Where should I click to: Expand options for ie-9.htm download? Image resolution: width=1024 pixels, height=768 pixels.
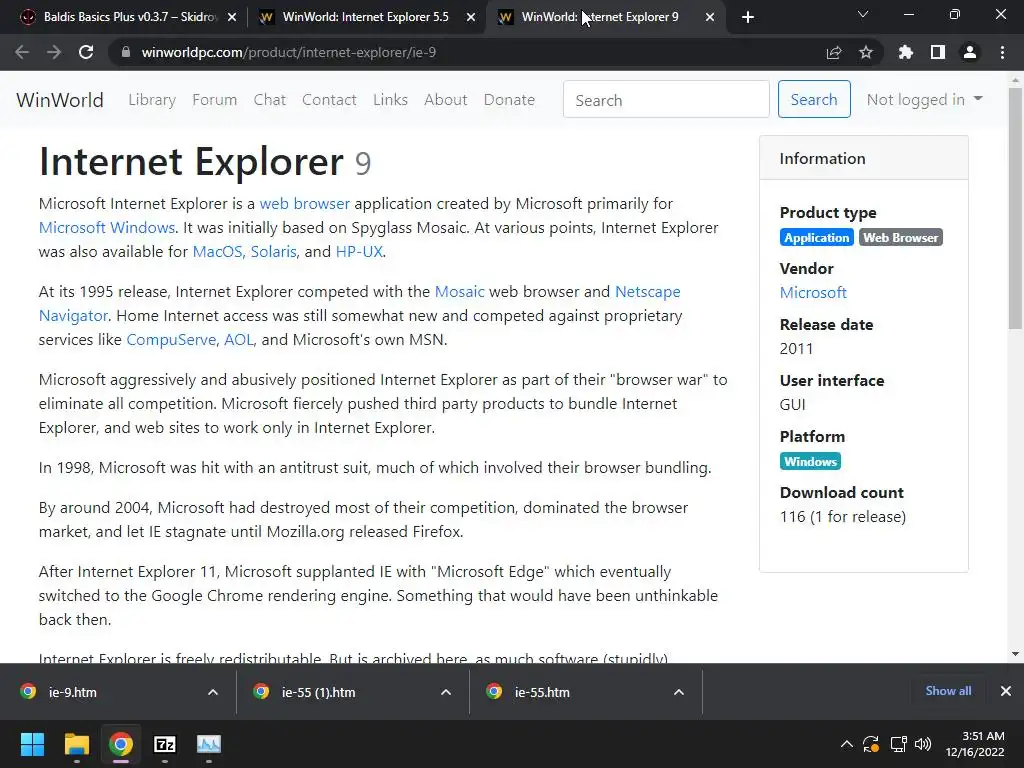point(213,692)
